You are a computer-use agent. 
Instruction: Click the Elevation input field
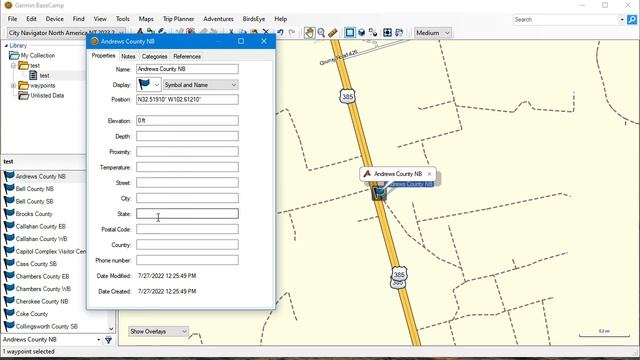tap(187, 120)
